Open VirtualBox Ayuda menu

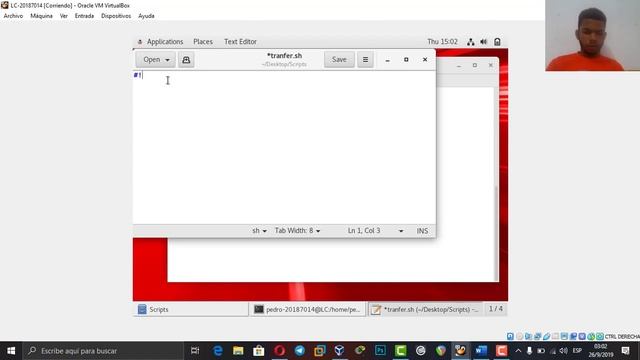tap(146, 16)
